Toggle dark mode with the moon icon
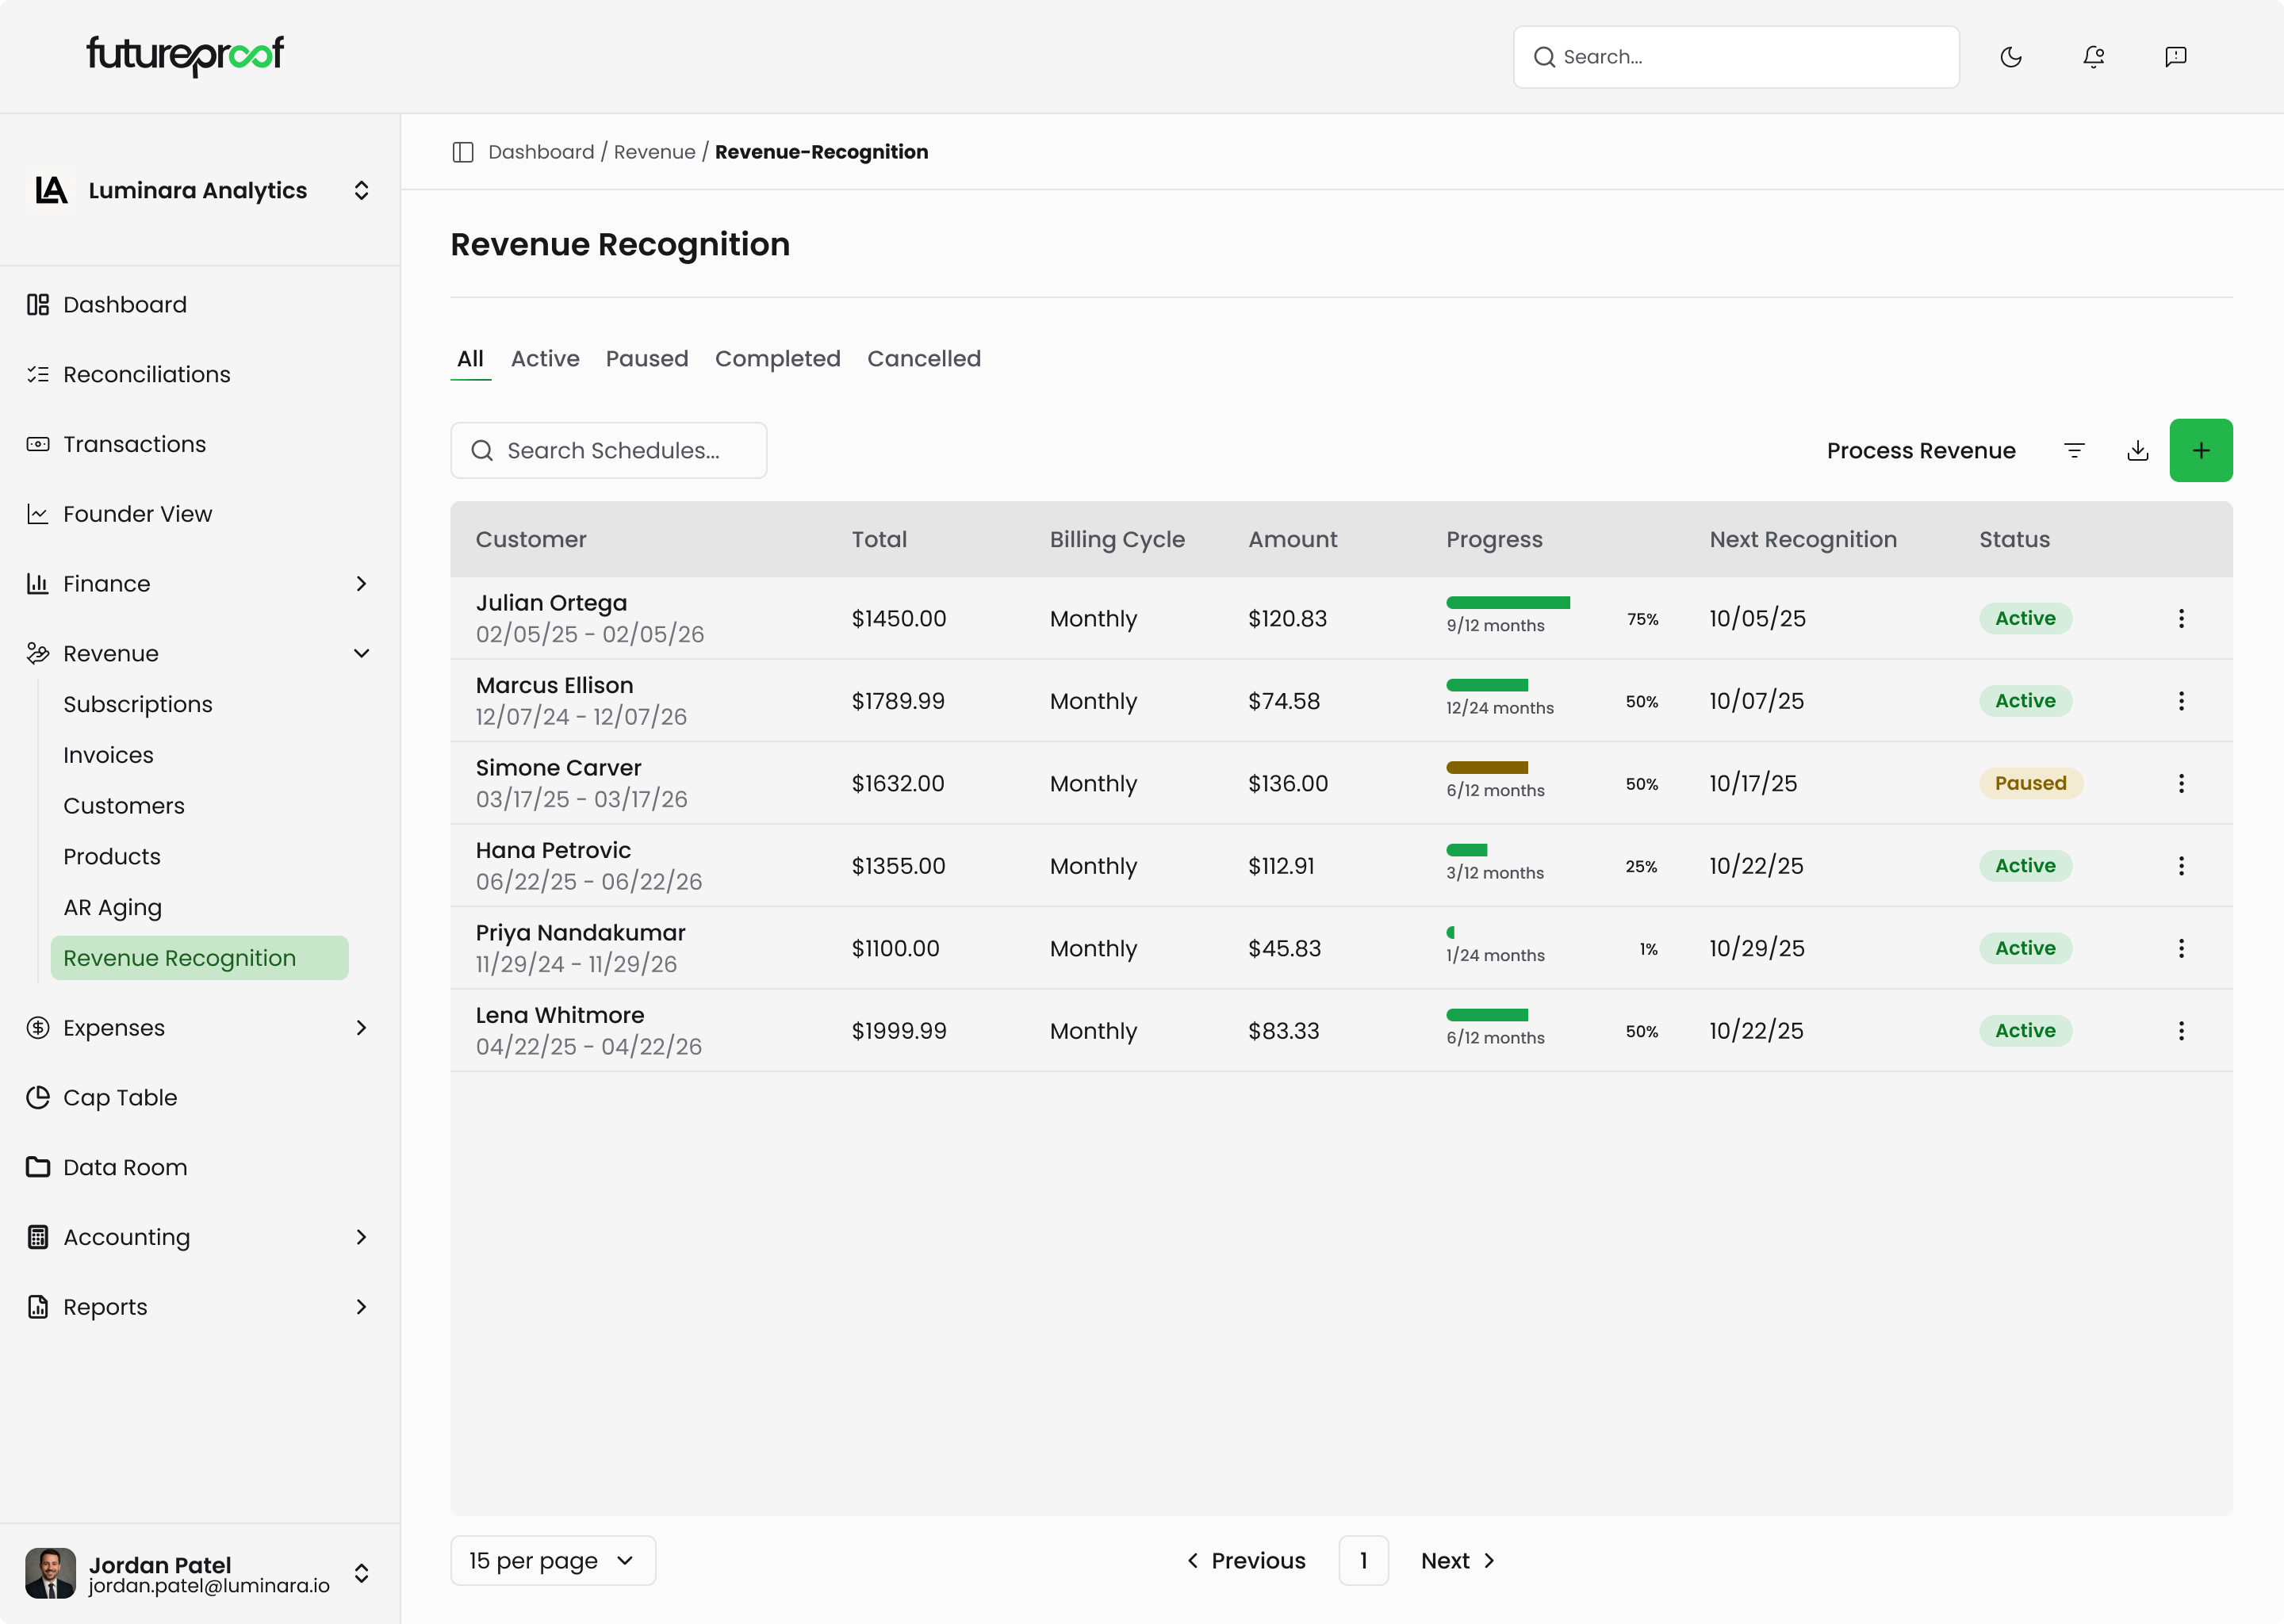This screenshot has height=1624, width=2284. pyautogui.click(x=2011, y=57)
